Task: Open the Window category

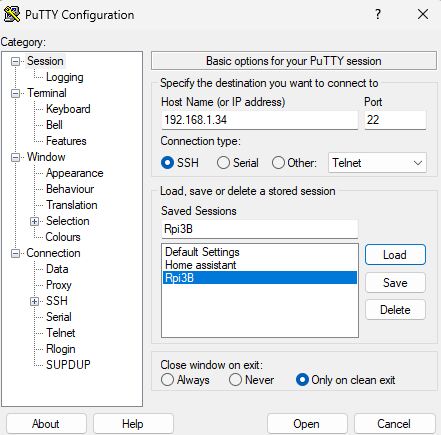Action: coord(46,157)
